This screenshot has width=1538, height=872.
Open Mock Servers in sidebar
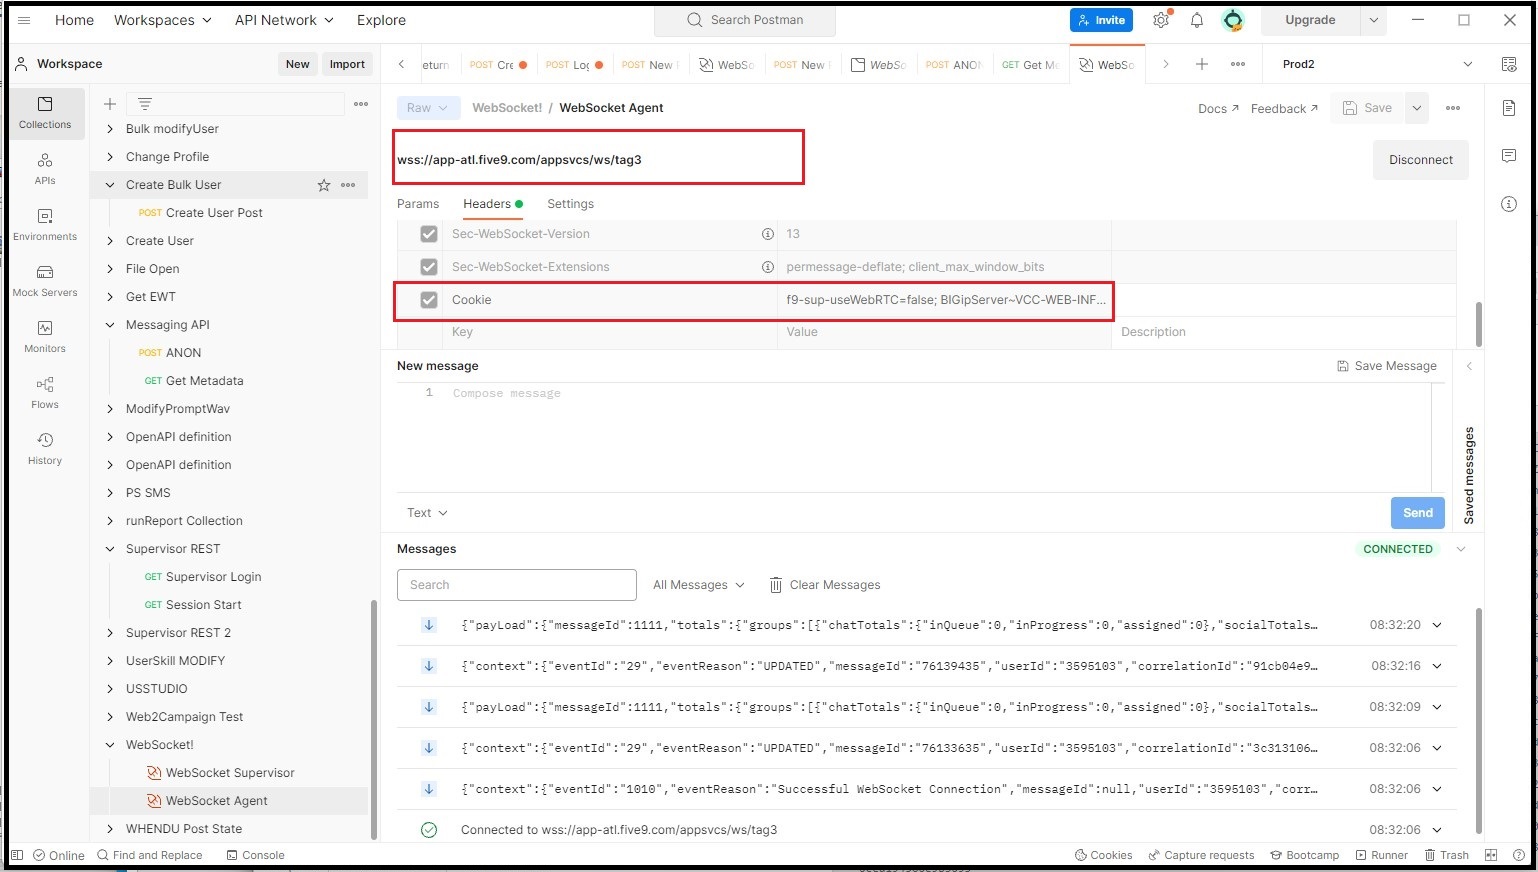[45, 280]
